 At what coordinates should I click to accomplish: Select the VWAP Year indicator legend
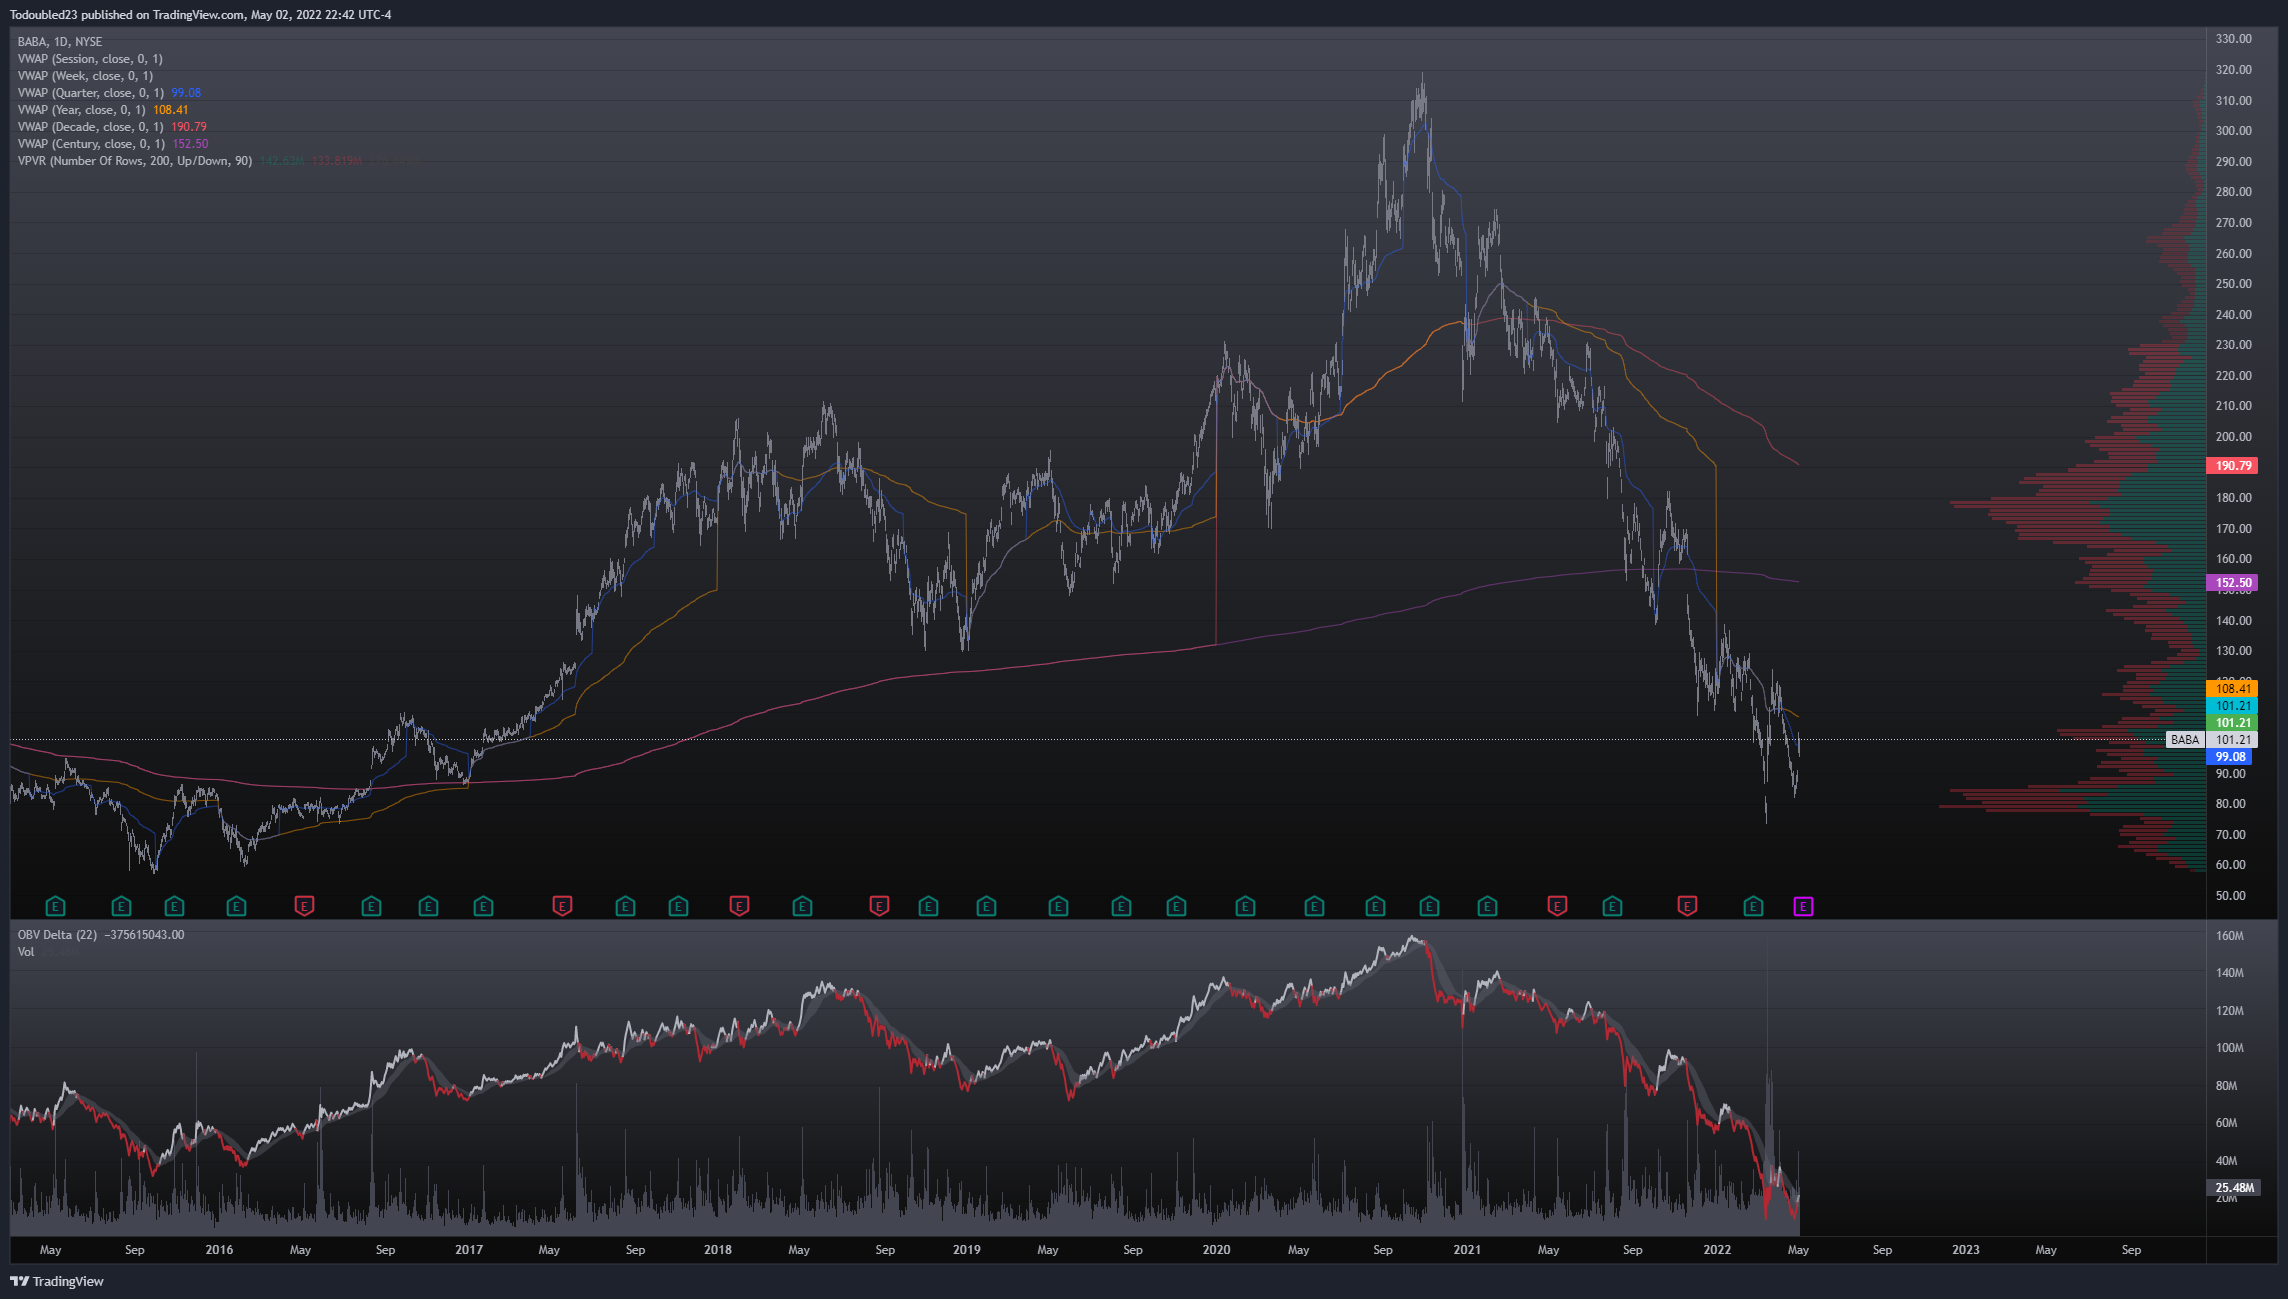tap(103, 110)
